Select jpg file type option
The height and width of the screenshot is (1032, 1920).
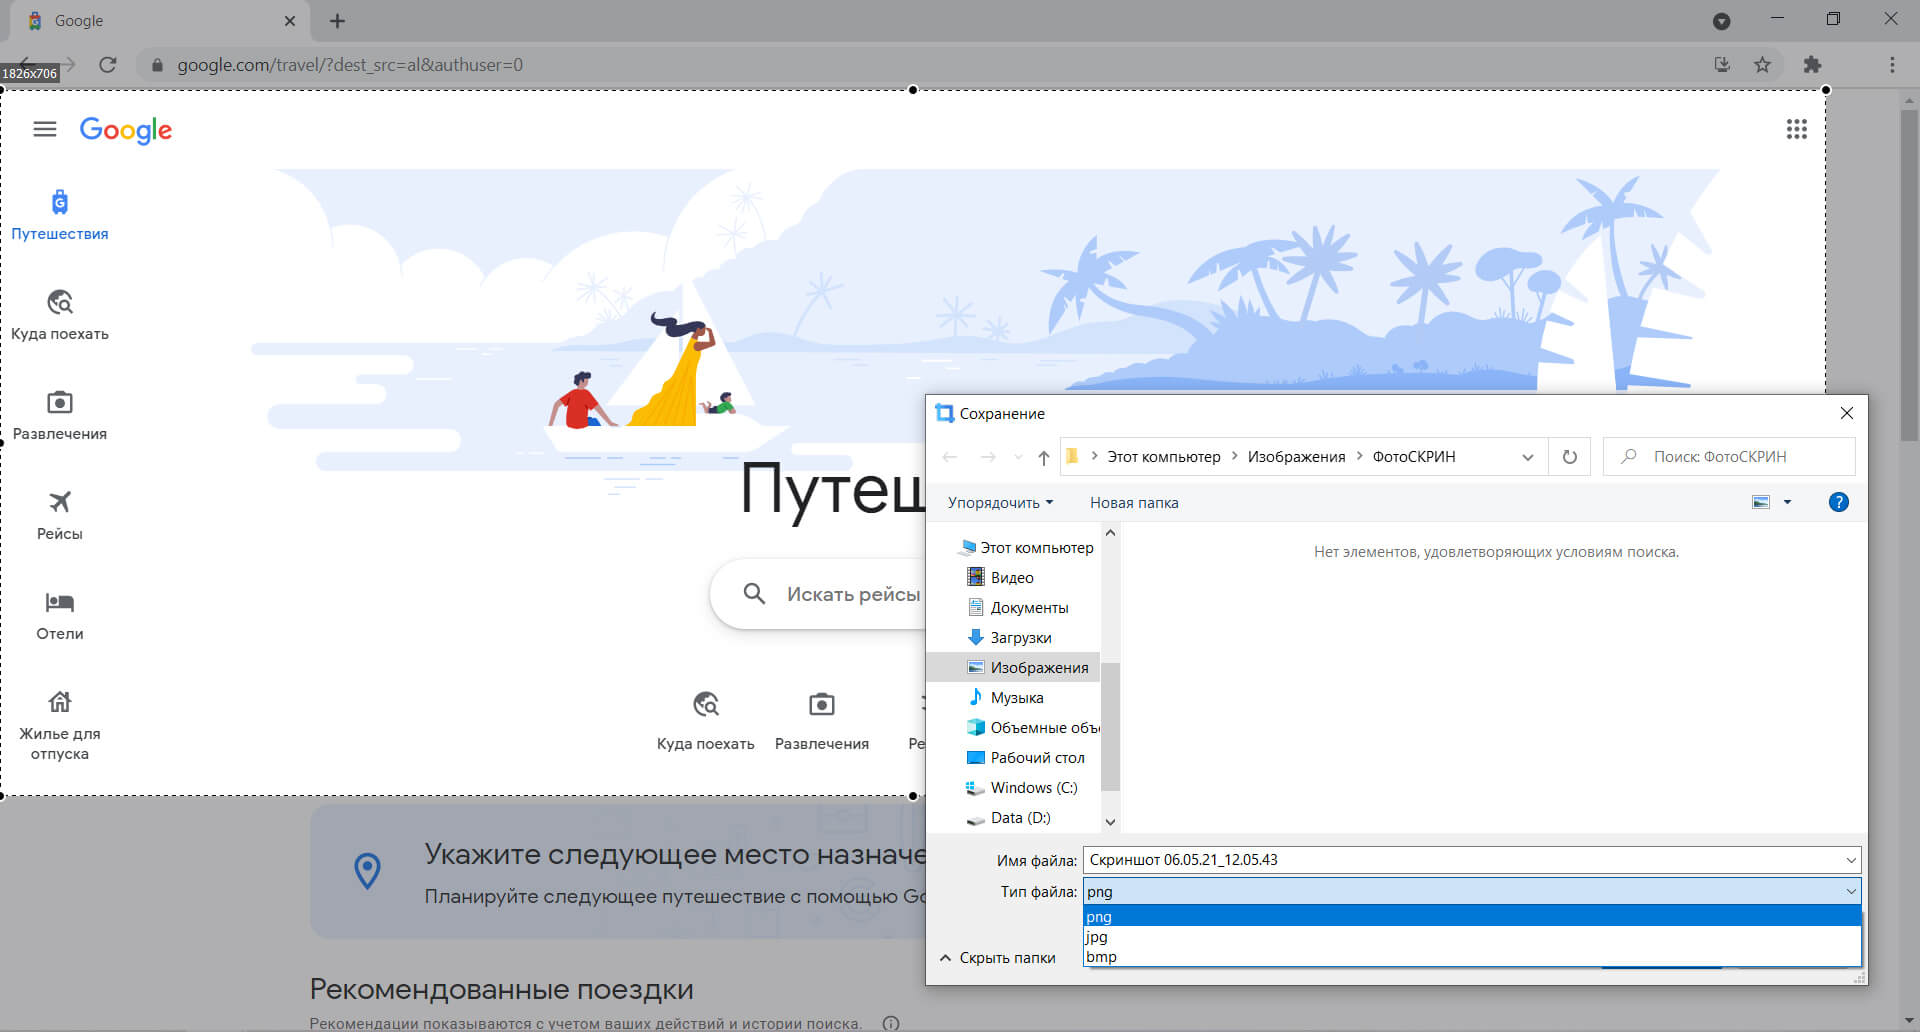(x=1097, y=937)
